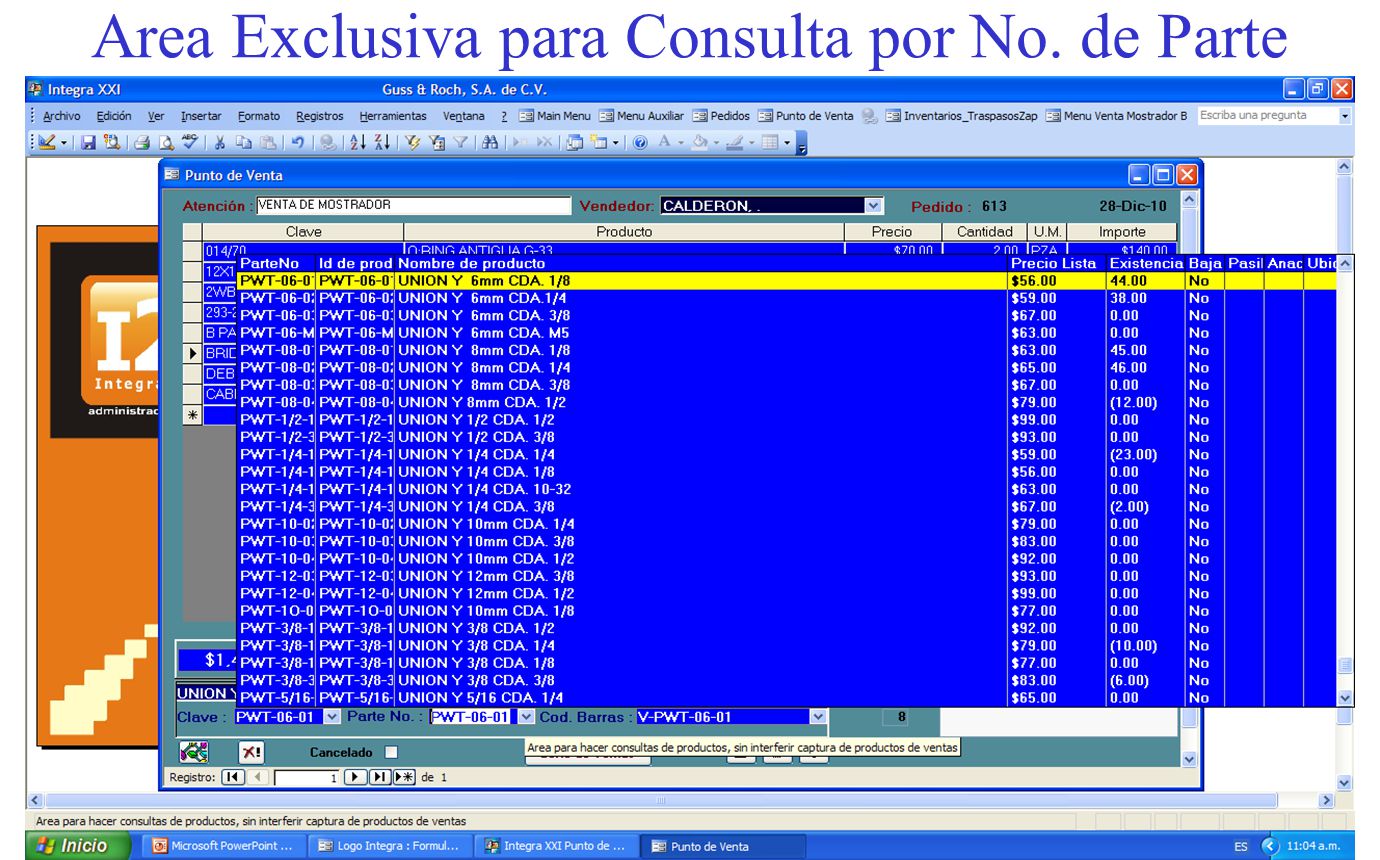The width and height of the screenshot is (1380, 860).
Task: Click the Windows Inicio start button
Action: 68,846
